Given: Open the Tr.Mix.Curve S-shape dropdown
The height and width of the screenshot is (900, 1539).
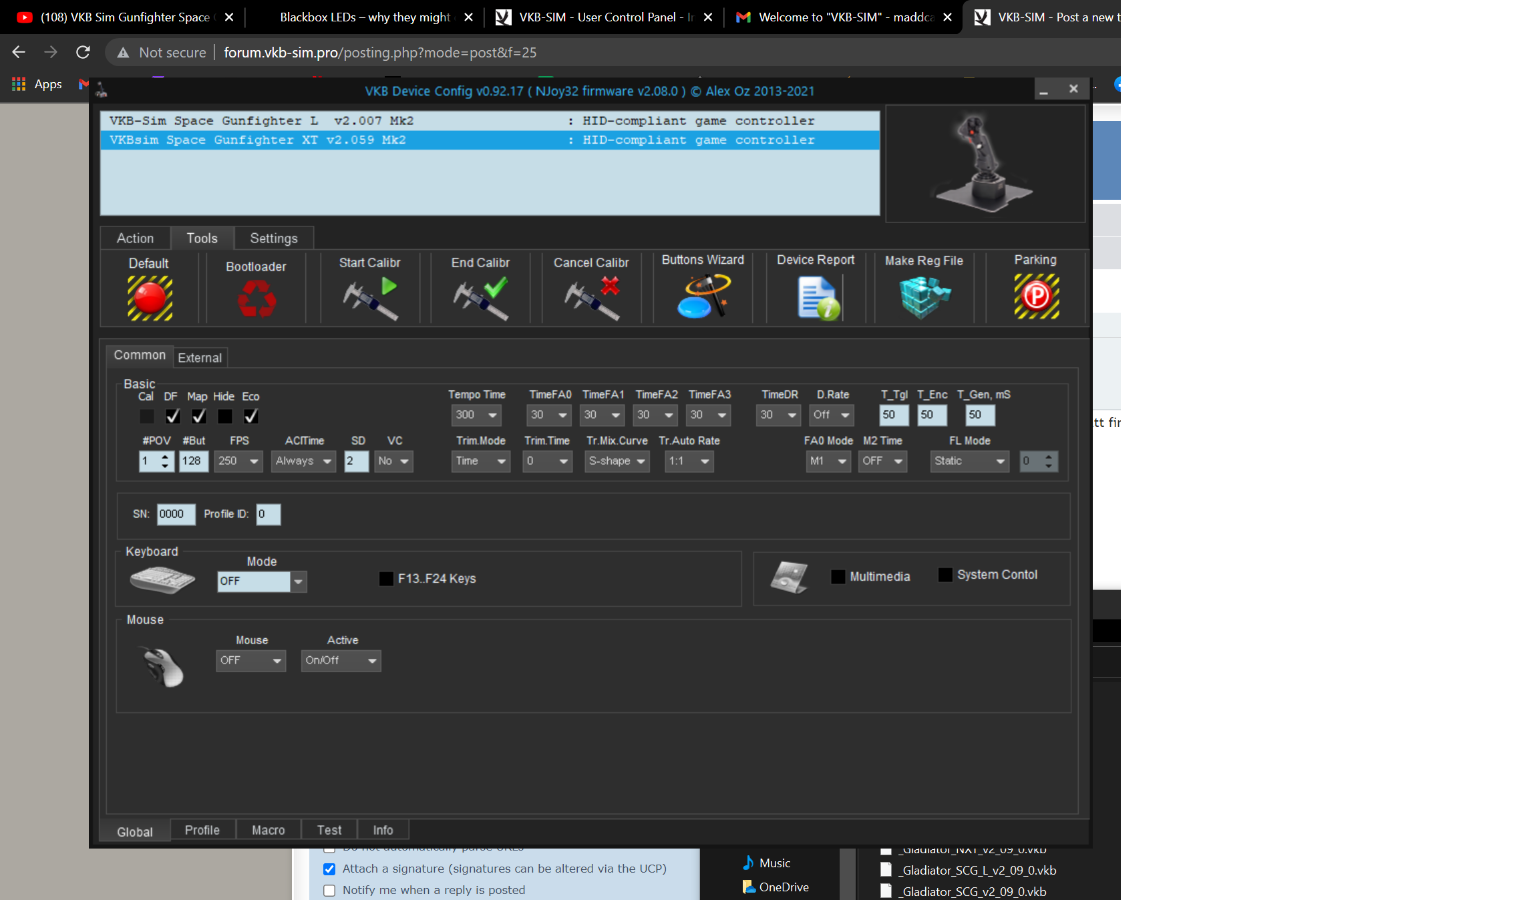Looking at the screenshot, I should click(x=617, y=461).
